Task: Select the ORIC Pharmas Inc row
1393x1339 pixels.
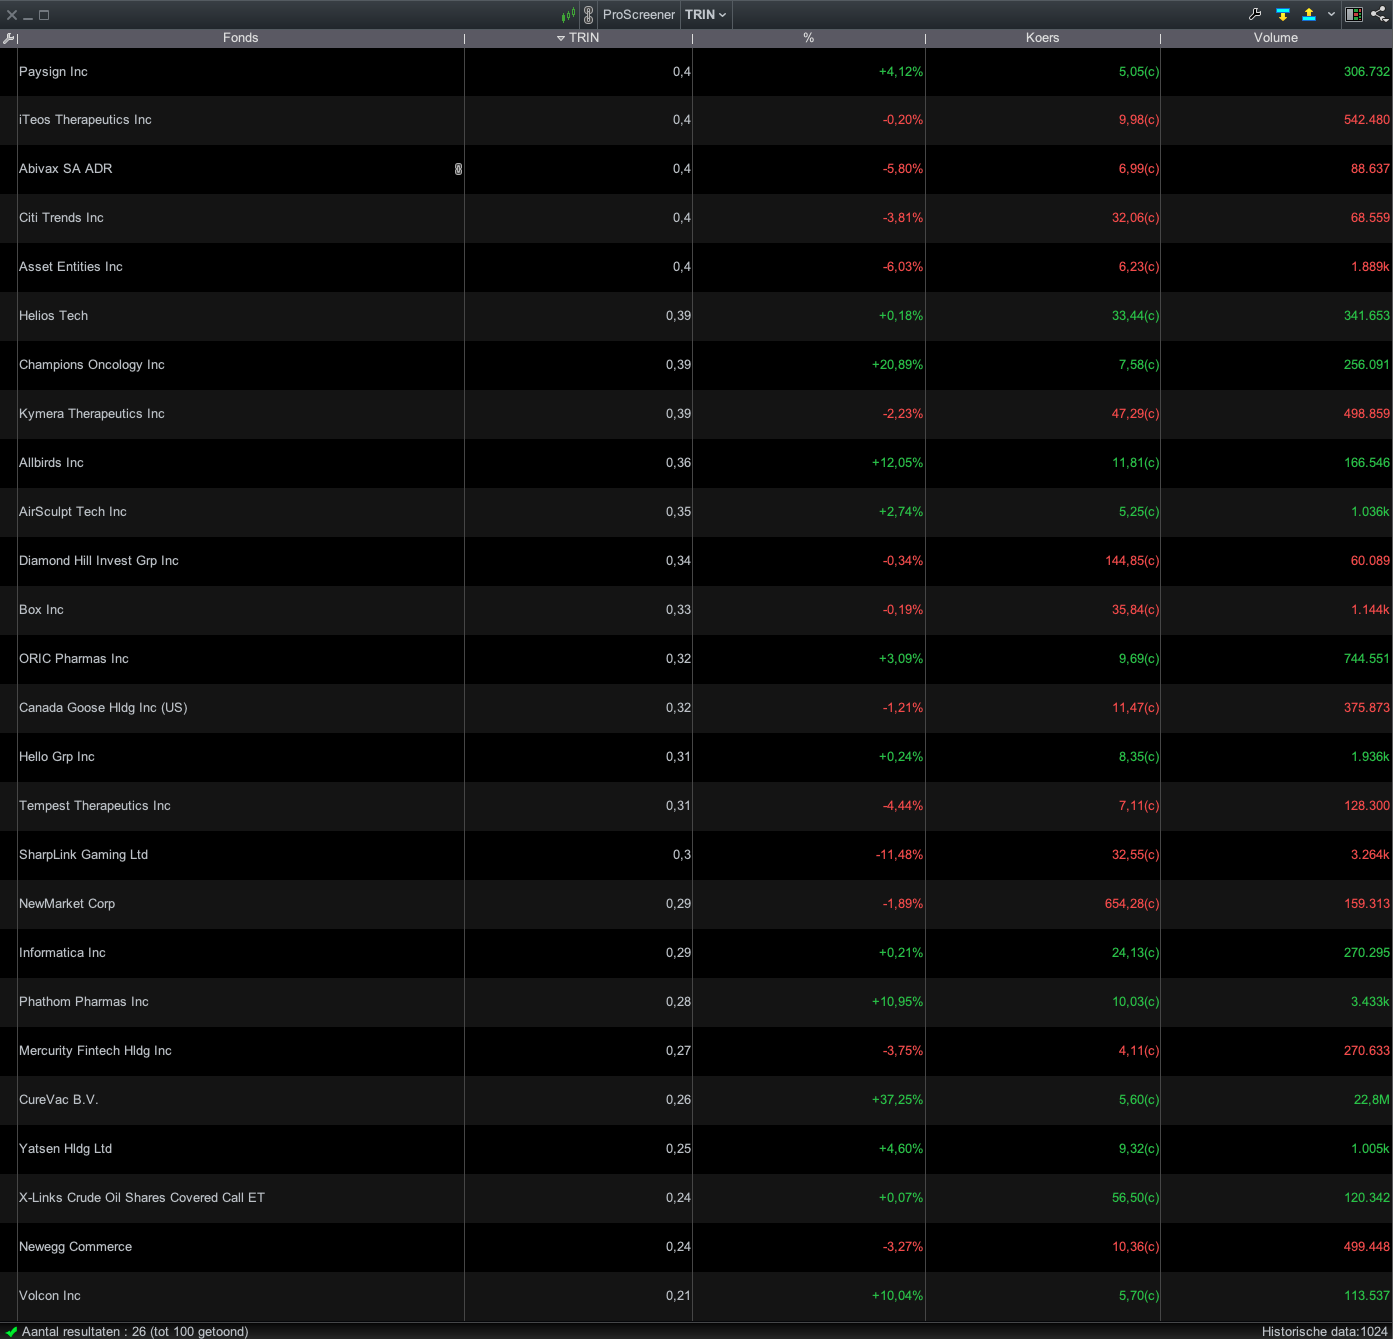Action: tap(696, 659)
